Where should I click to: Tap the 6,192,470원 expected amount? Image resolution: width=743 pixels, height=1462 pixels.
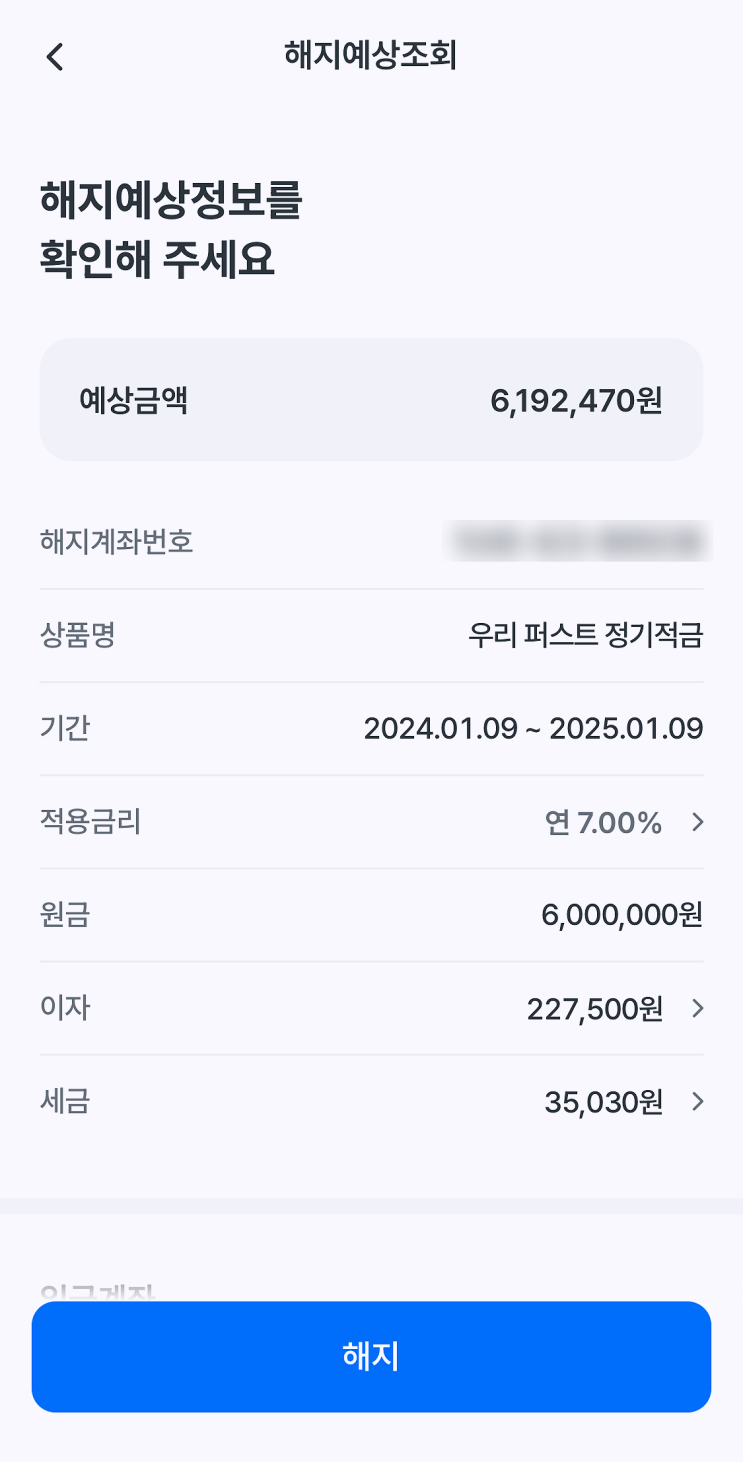point(576,400)
